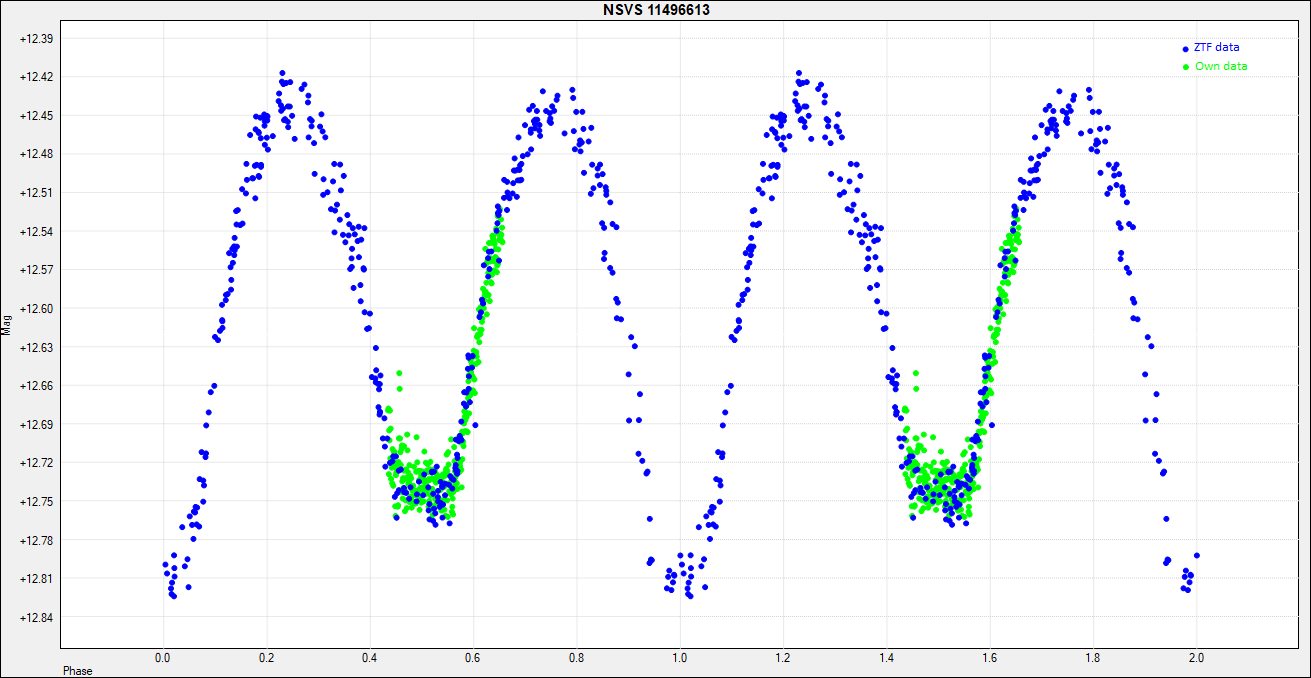
Task: Click the +12.60 magnitude axis tick label
Action: pyautogui.click(x=36, y=308)
